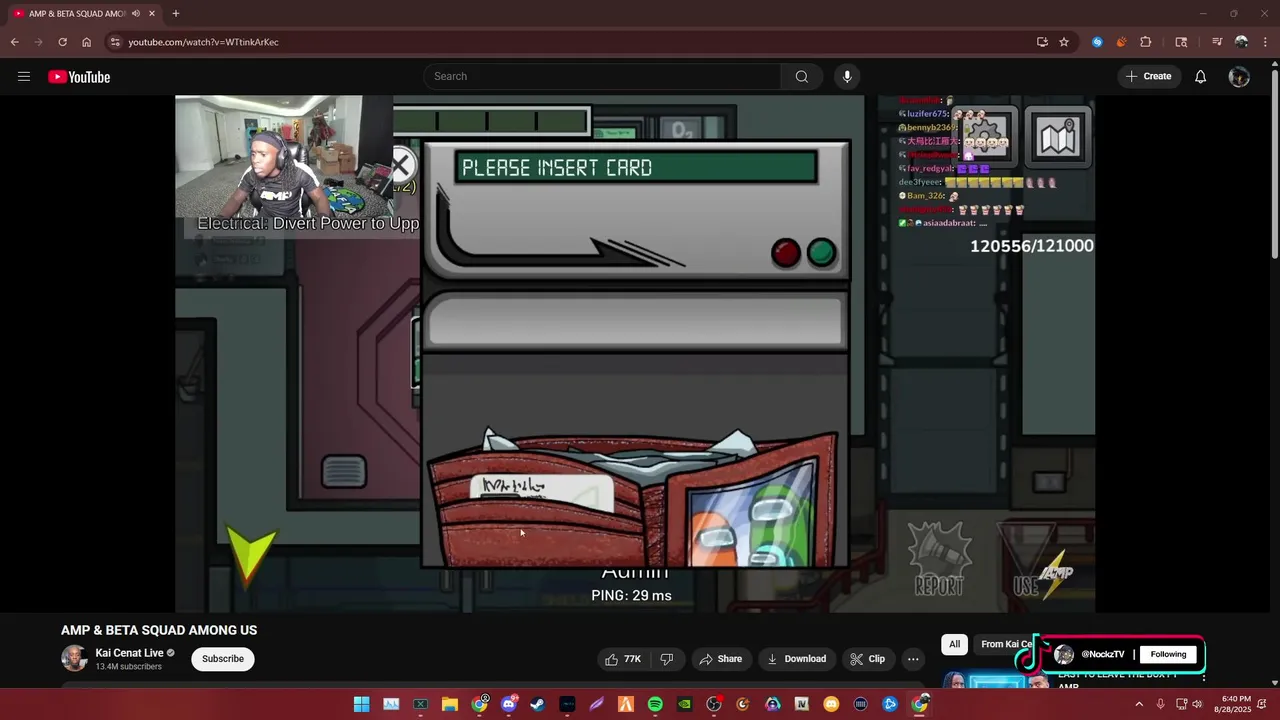Open Chrome three-dot menu
Image resolution: width=1280 pixels, height=720 pixels.
pyautogui.click(x=1266, y=42)
